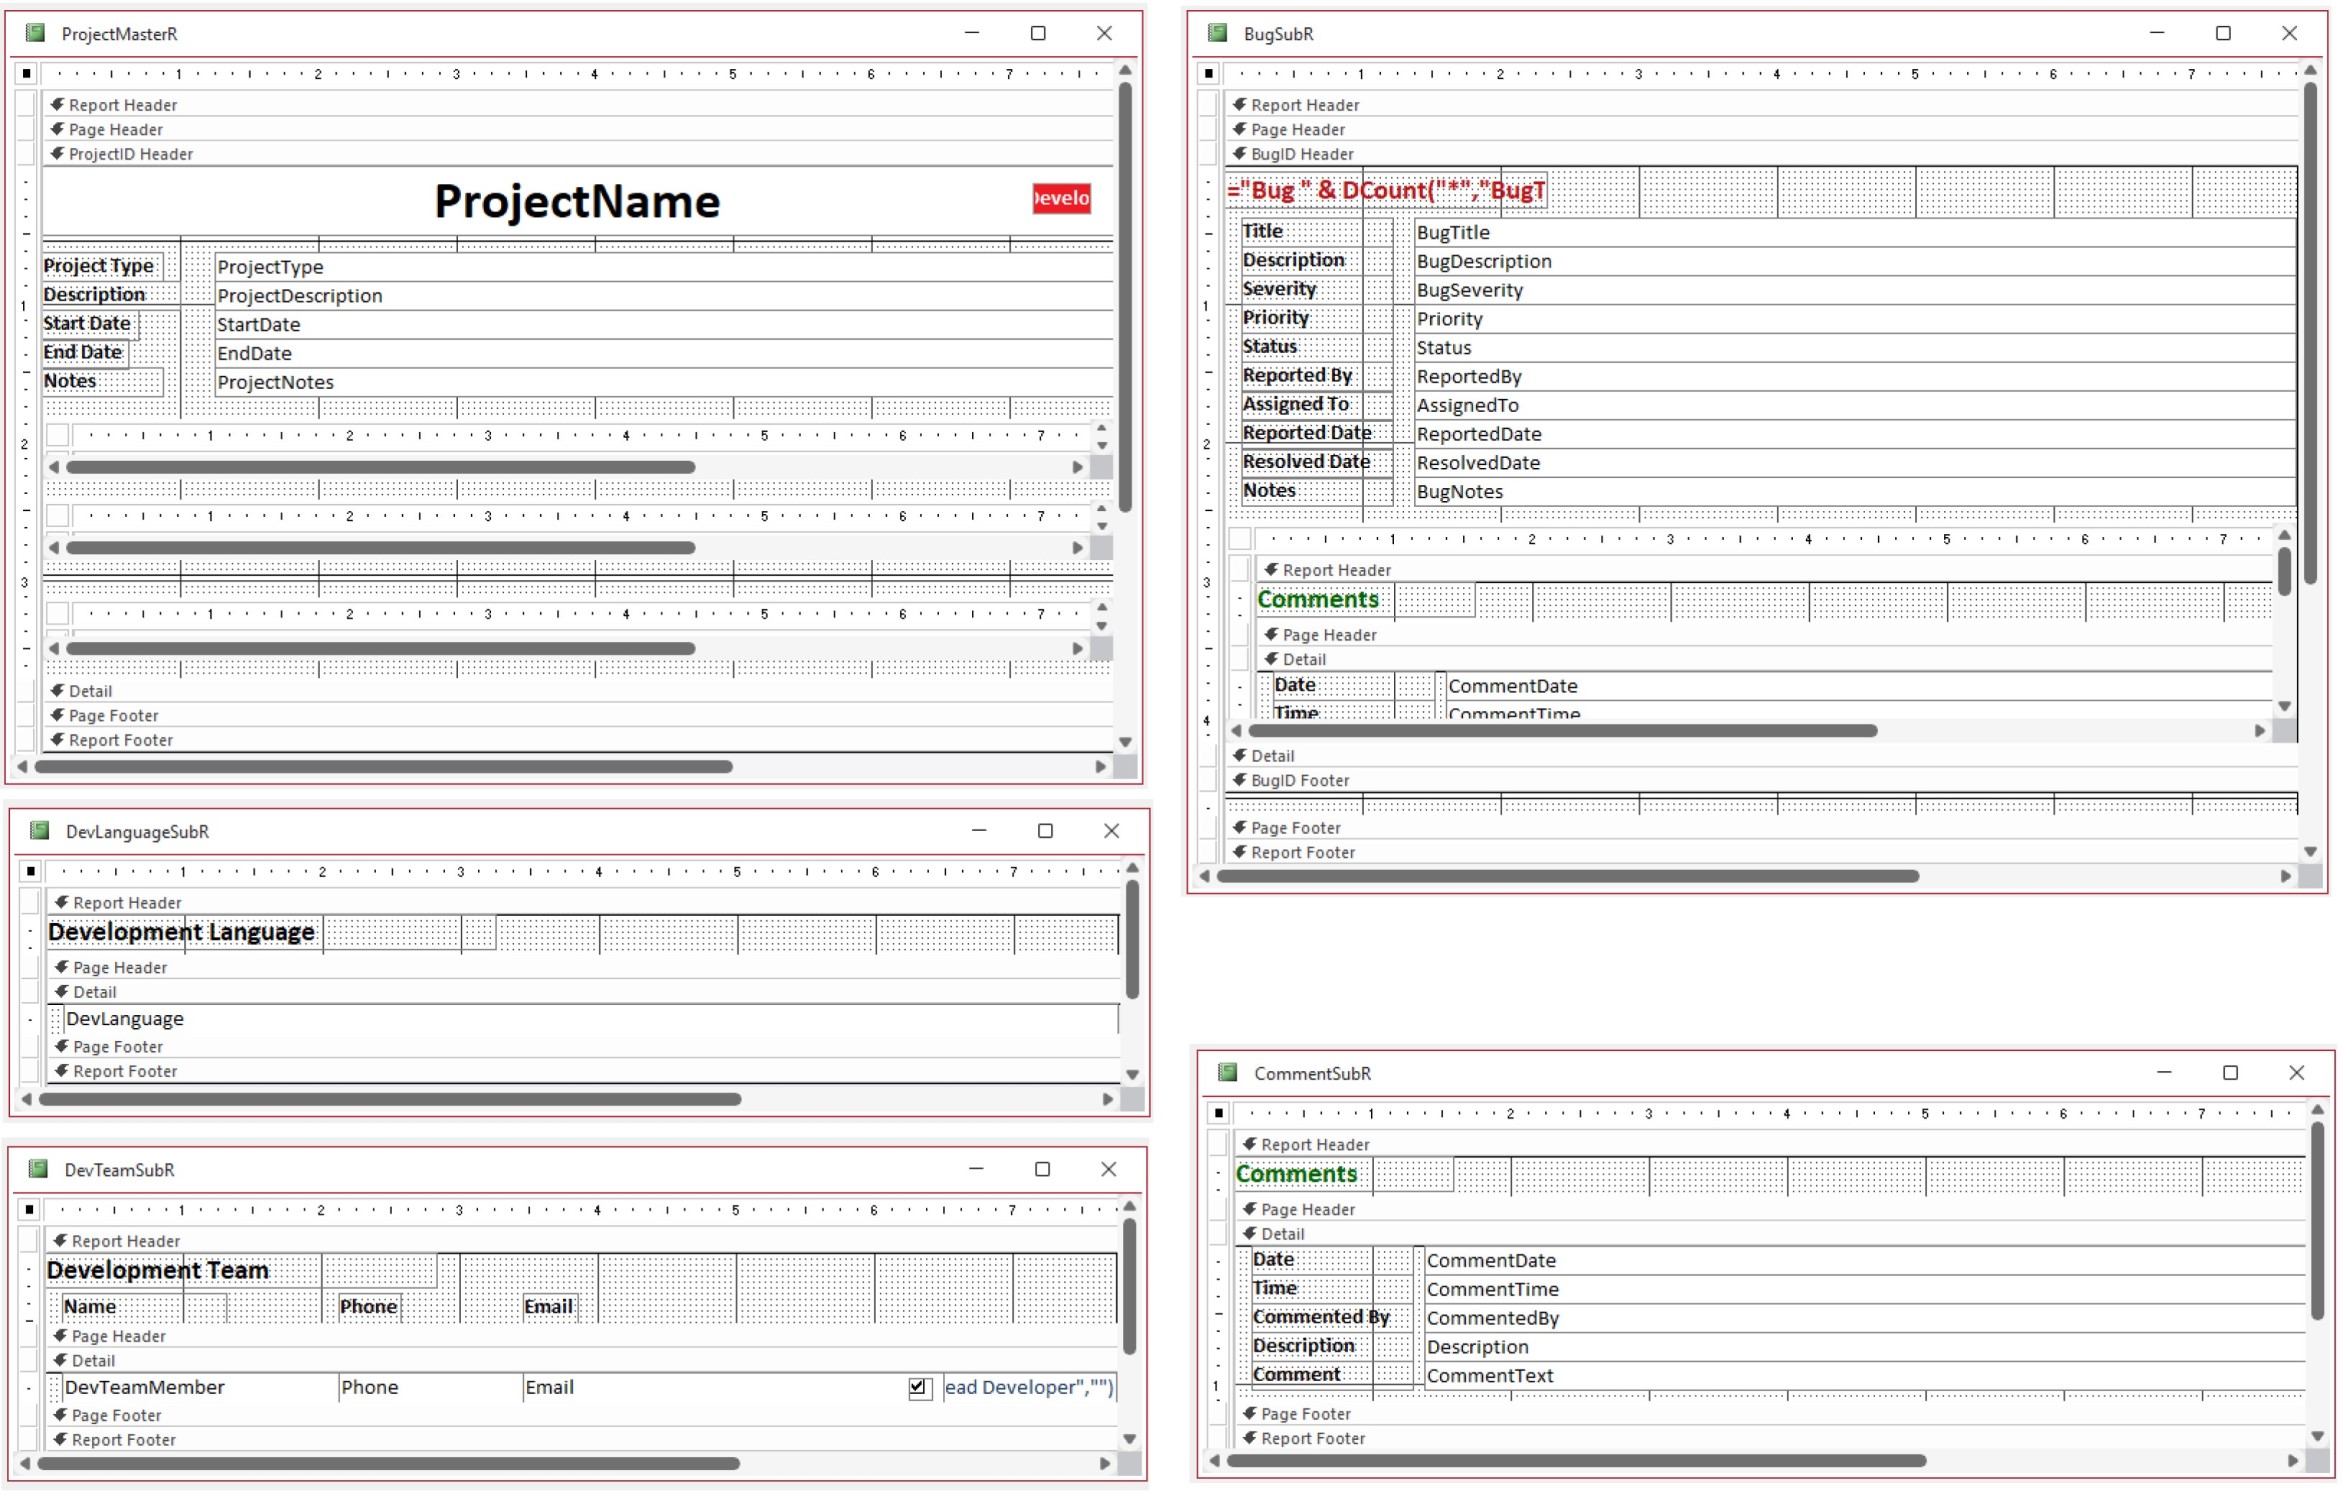Click the ProjectMasterR bottom horizontal scrollbar thumb
The width and height of the screenshot is (2343, 1496).
383,767
